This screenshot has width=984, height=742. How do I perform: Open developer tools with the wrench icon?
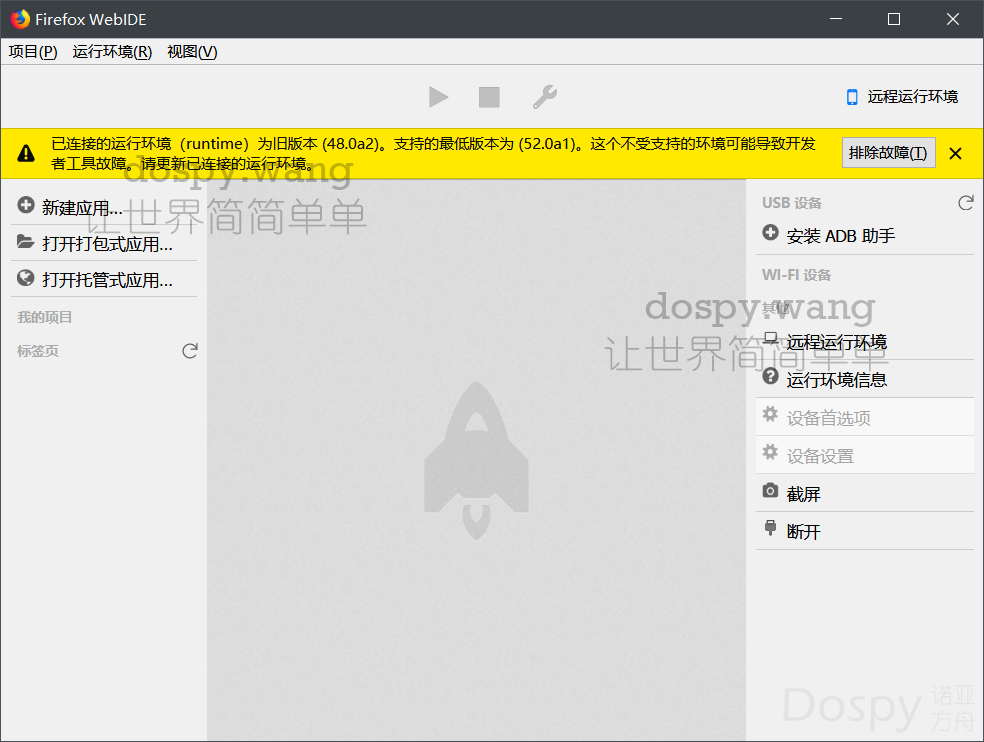(544, 97)
